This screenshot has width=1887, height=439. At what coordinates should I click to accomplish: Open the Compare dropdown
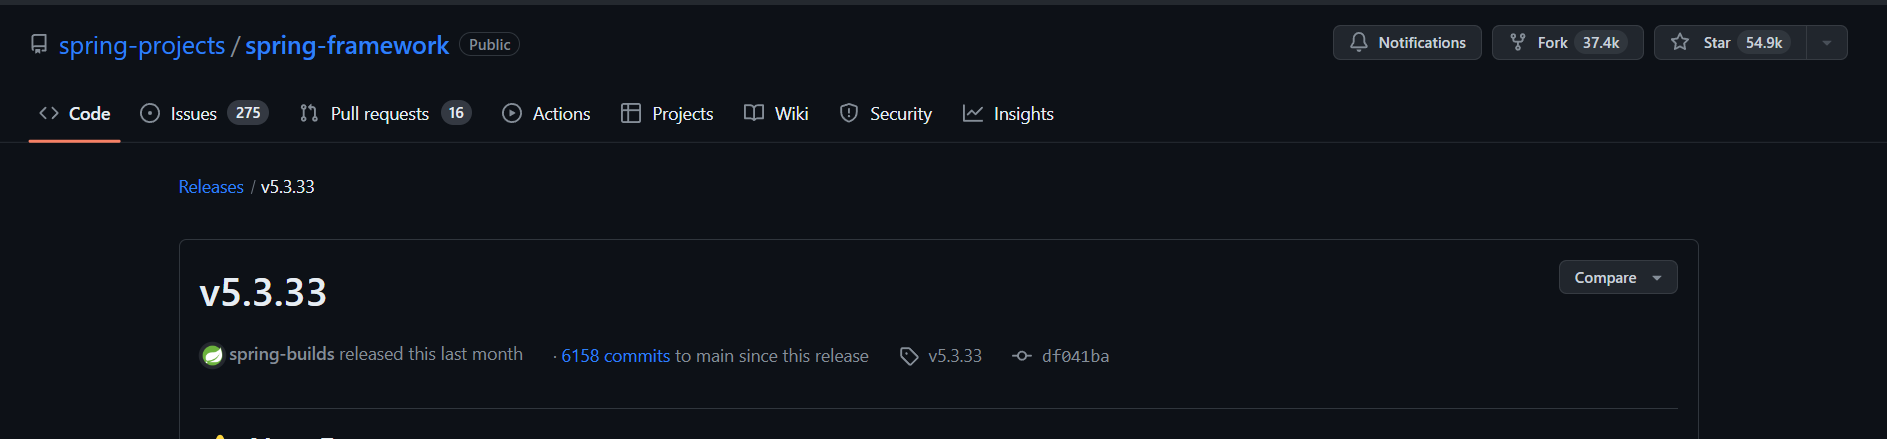tap(1617, 278)
